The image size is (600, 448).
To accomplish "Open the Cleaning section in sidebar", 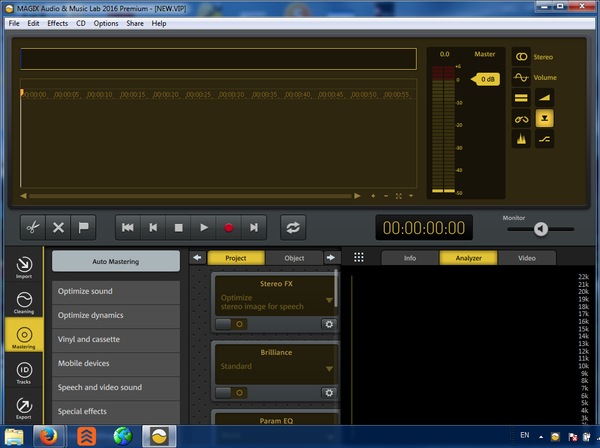I will point(24,303).
